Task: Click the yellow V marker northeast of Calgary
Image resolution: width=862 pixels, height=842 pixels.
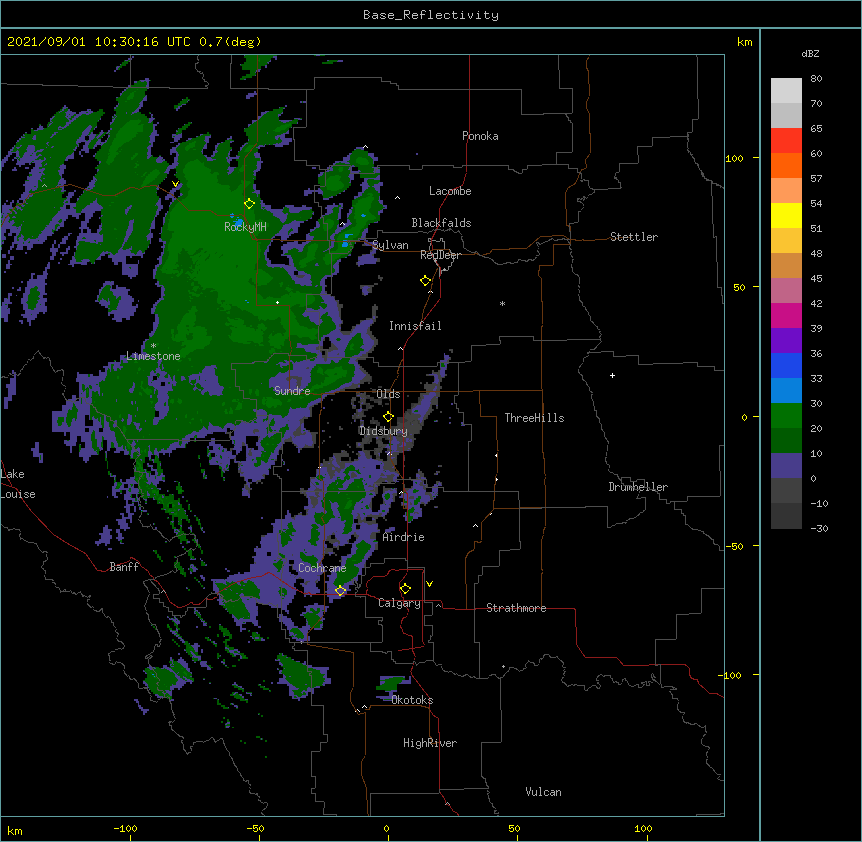Action: [429, 584]
